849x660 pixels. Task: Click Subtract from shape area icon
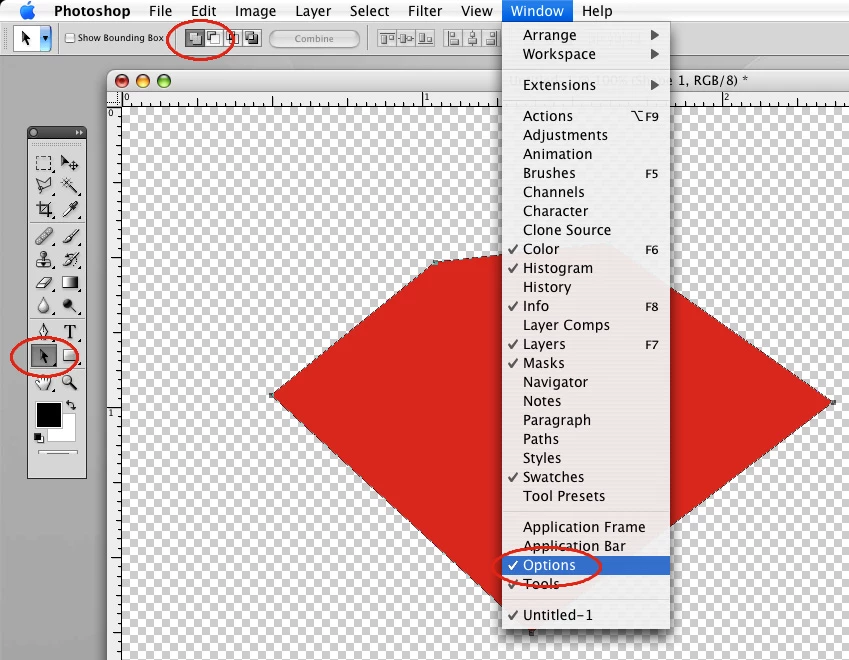coord(214,38)
